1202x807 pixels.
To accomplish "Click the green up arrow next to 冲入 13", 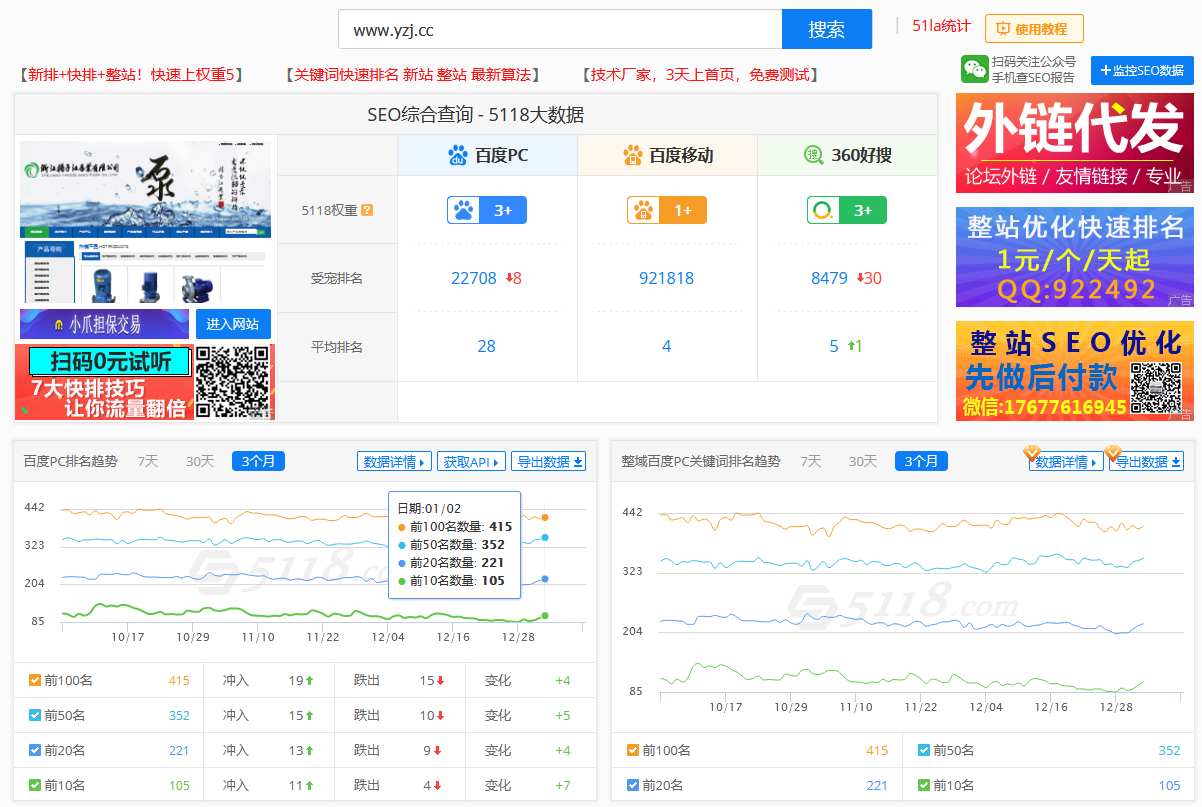I will coord(310,751).
